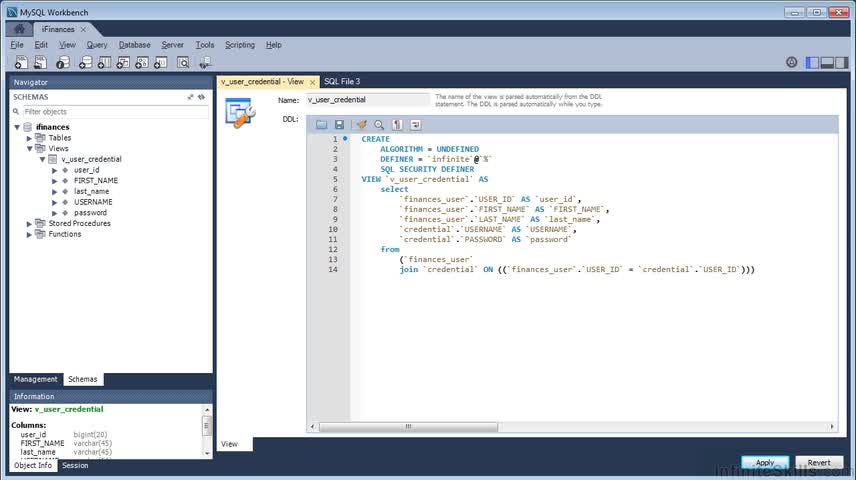Open the home screen tab icon
The height and width of the screenshot is (480, 856).
pos(20,29)
